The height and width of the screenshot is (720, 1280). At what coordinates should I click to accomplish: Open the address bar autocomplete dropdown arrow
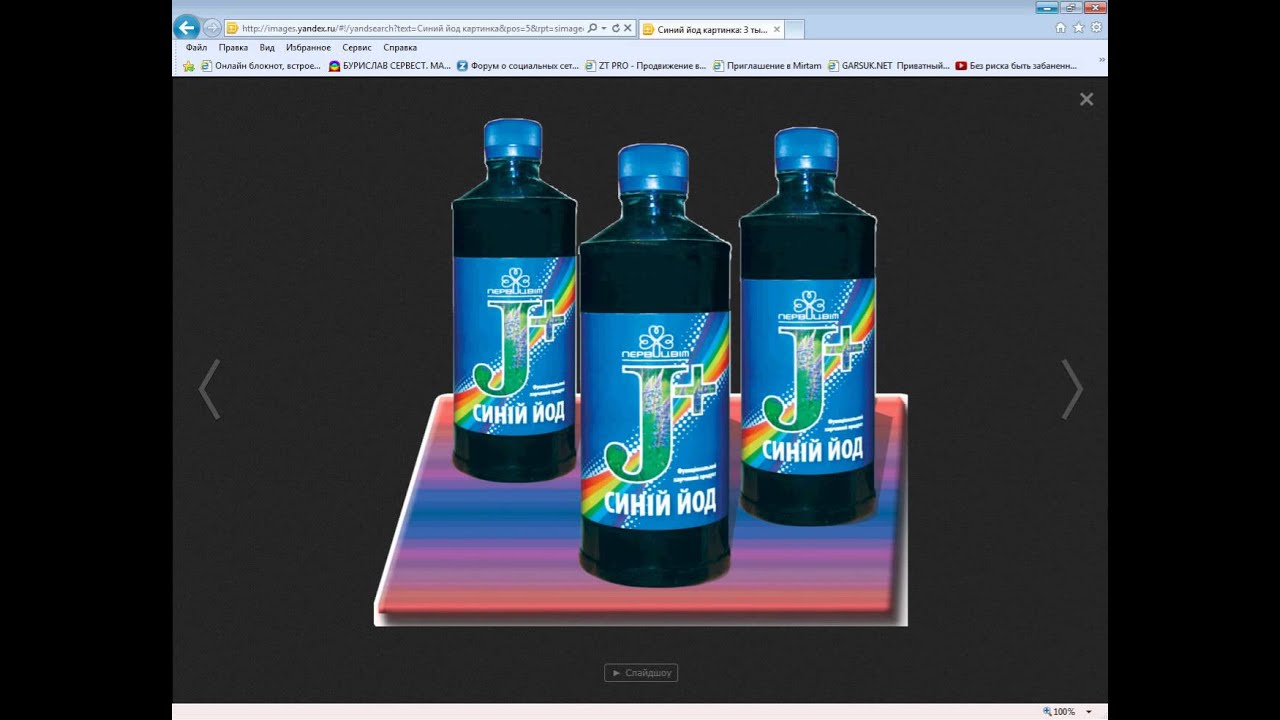(x=604, y=29)
